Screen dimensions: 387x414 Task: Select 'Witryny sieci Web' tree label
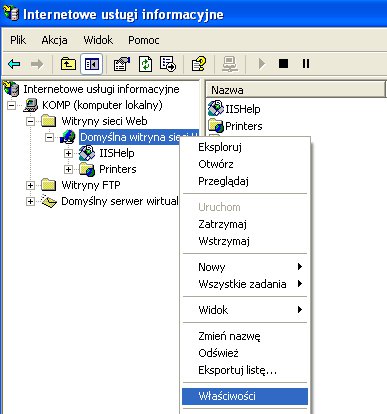[x=104, y=121]
